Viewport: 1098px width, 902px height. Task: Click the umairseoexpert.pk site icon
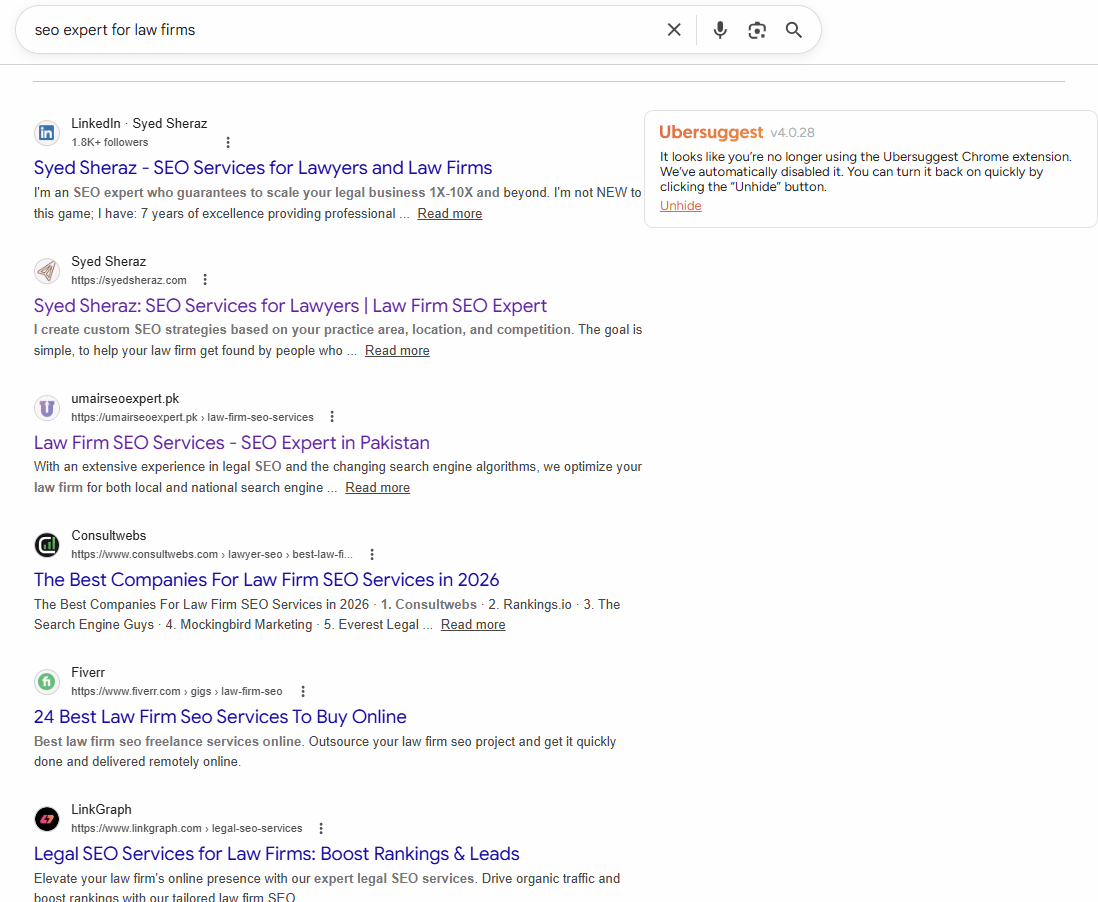click(x=46, y=407)
